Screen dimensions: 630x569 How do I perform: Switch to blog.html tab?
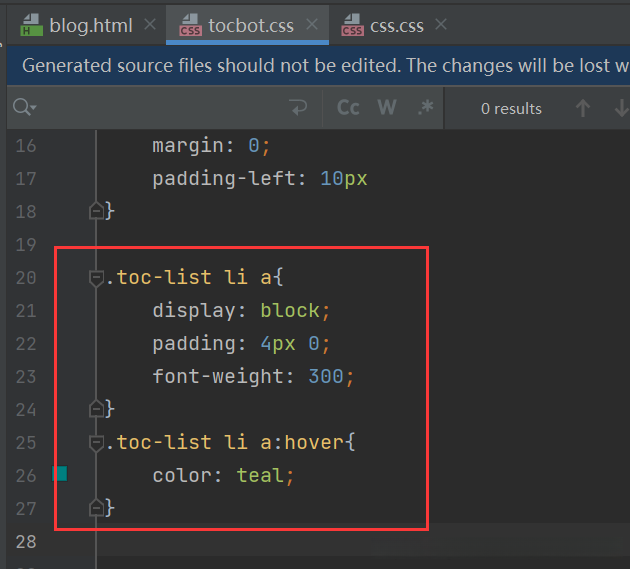pos(89,25)
